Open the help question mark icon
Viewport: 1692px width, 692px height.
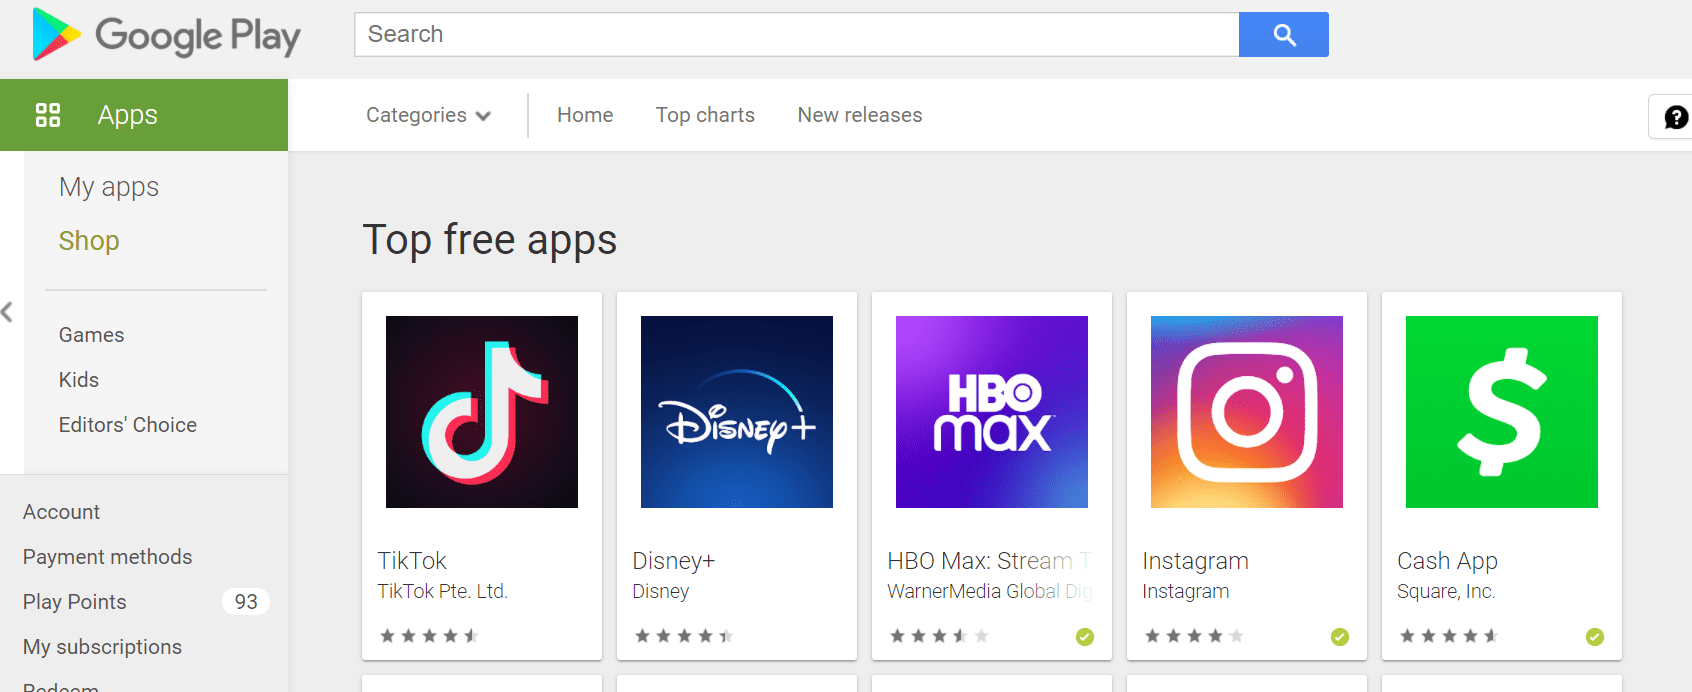point(1675,117)
